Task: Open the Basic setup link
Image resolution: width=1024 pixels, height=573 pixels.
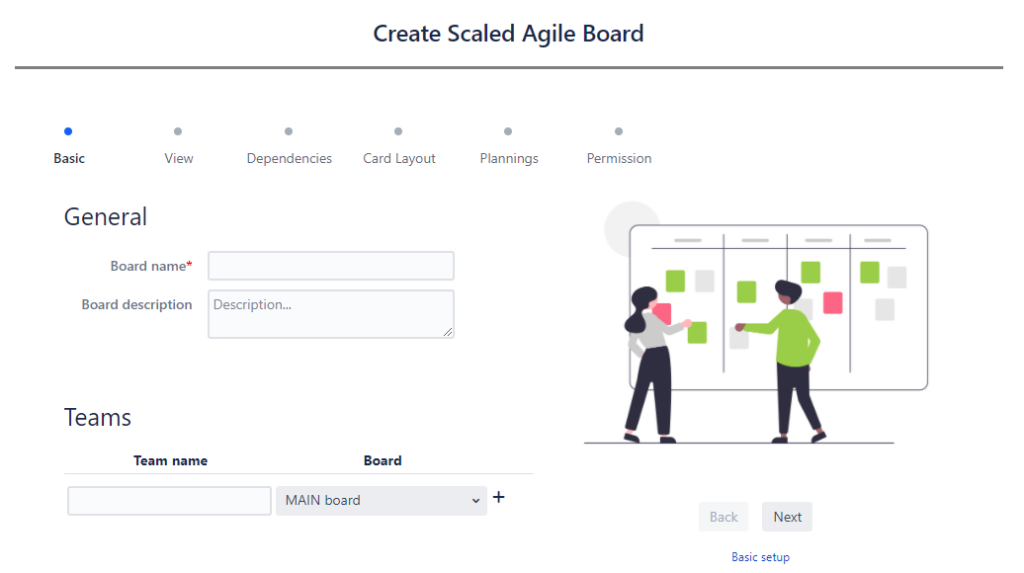Action: pos(760,557)
